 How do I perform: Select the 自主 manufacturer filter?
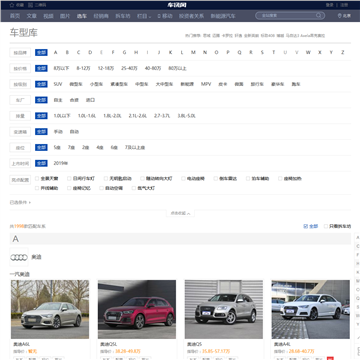[x=58, y=100]
